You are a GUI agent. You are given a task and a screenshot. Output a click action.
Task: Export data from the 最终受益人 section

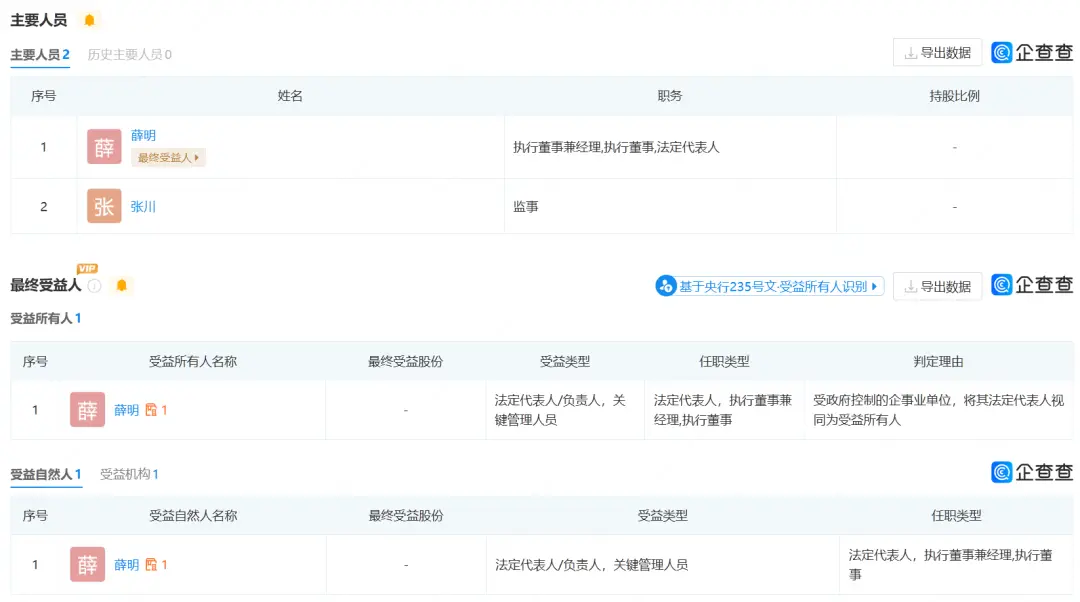coord(937,287)
